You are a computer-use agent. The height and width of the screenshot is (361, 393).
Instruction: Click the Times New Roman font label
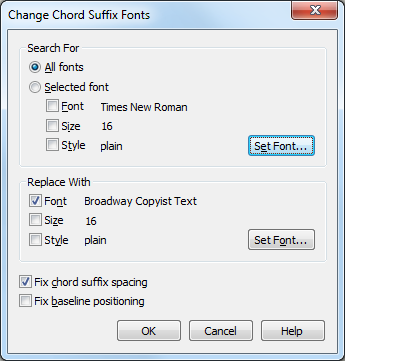point(144,107)
